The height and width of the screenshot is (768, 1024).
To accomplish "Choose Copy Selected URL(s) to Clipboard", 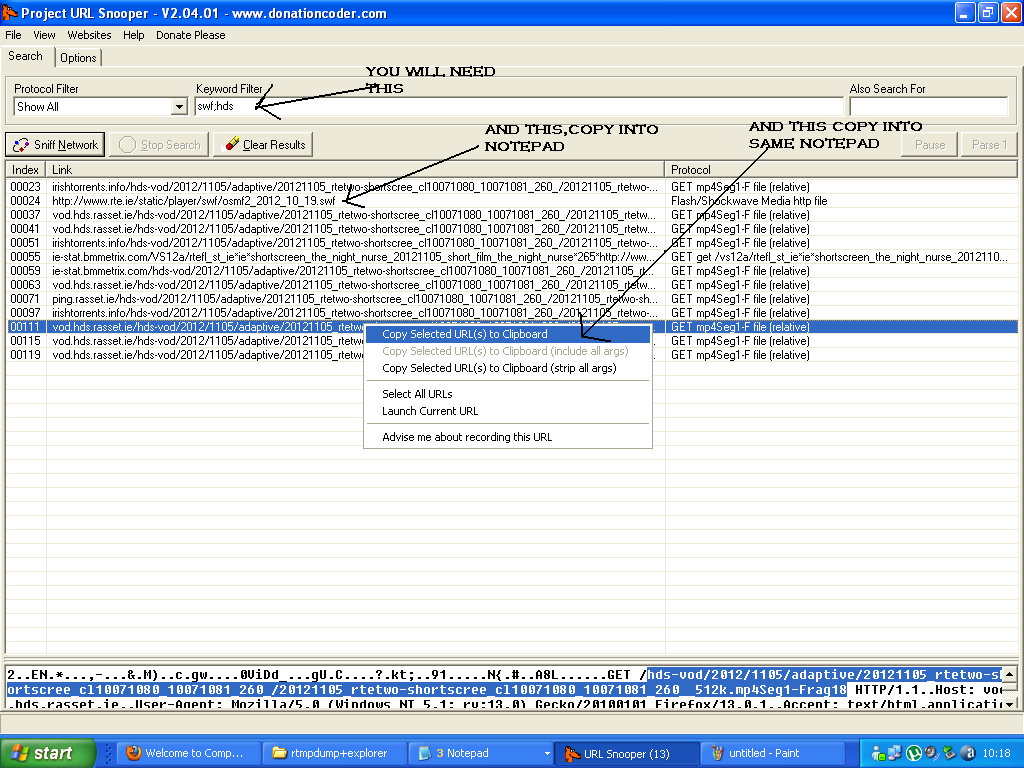I will point(507,334).
